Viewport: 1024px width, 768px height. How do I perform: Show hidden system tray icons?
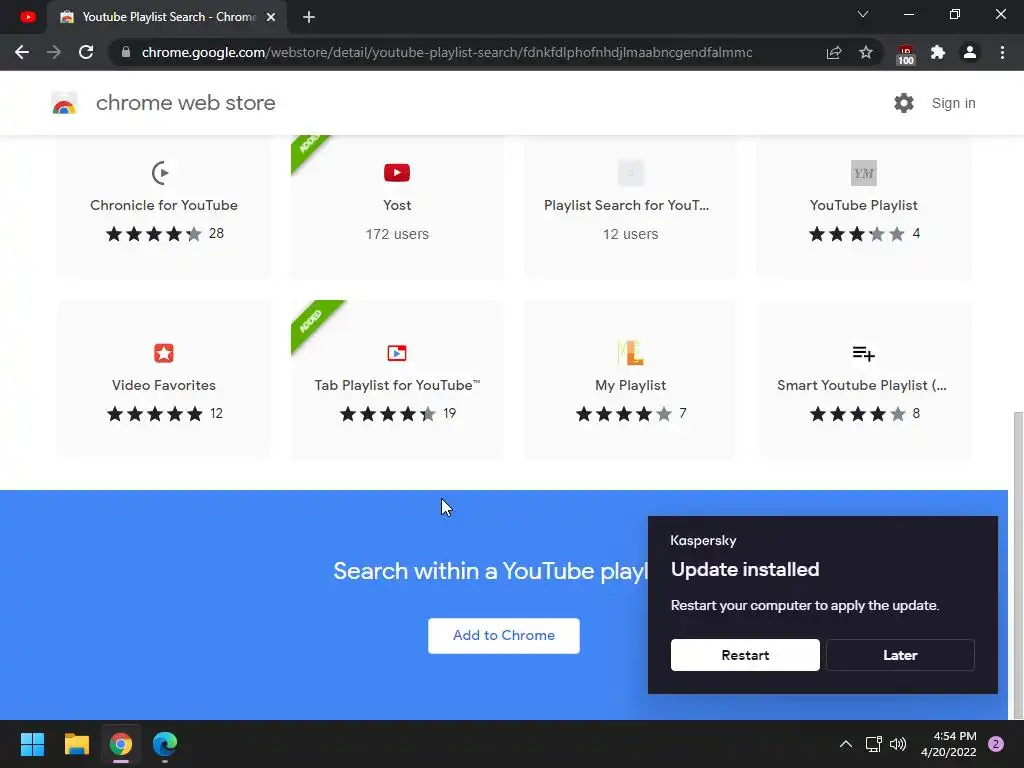tap(846, 744)
